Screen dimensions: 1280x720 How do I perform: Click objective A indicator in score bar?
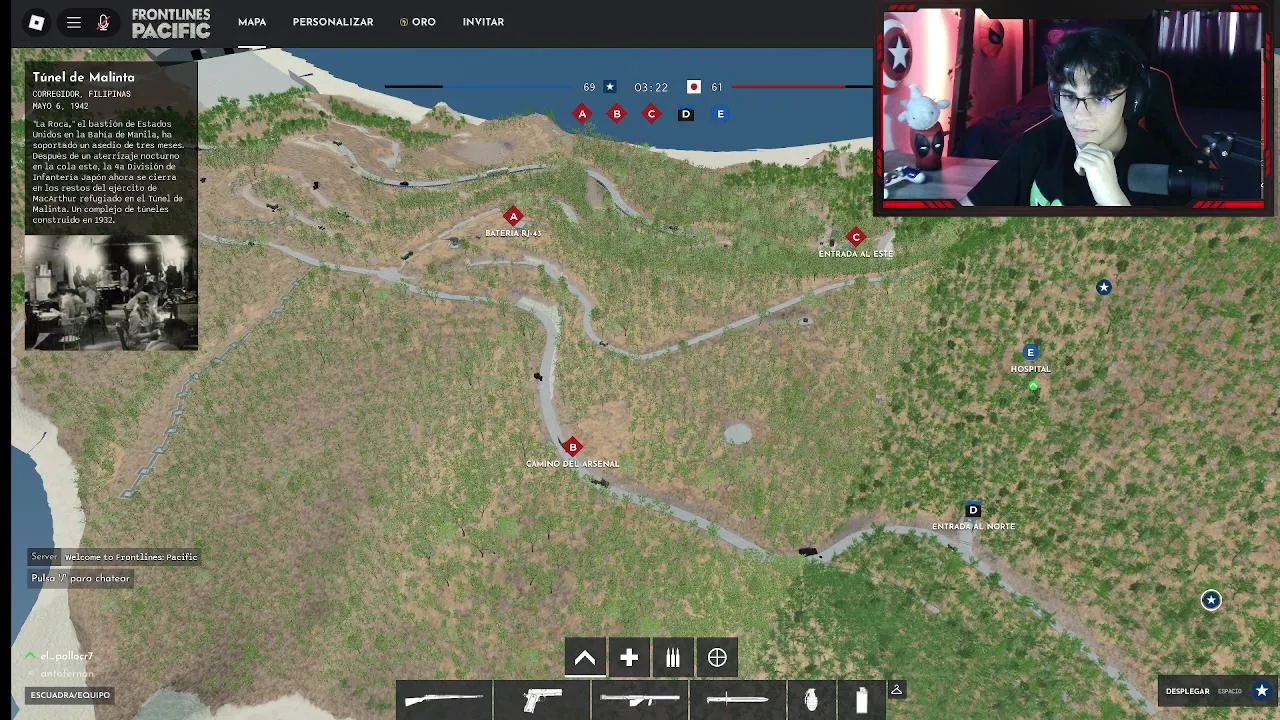click(582, 114)
